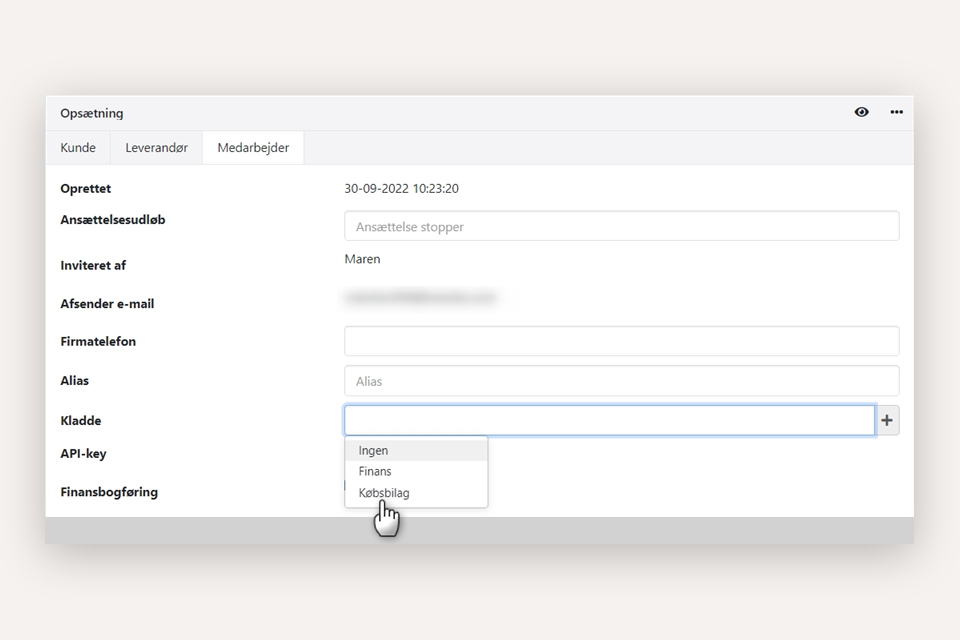Open the three-dot more options menu
Viewport: 960px width, 640px height.
tap(896, 112)
